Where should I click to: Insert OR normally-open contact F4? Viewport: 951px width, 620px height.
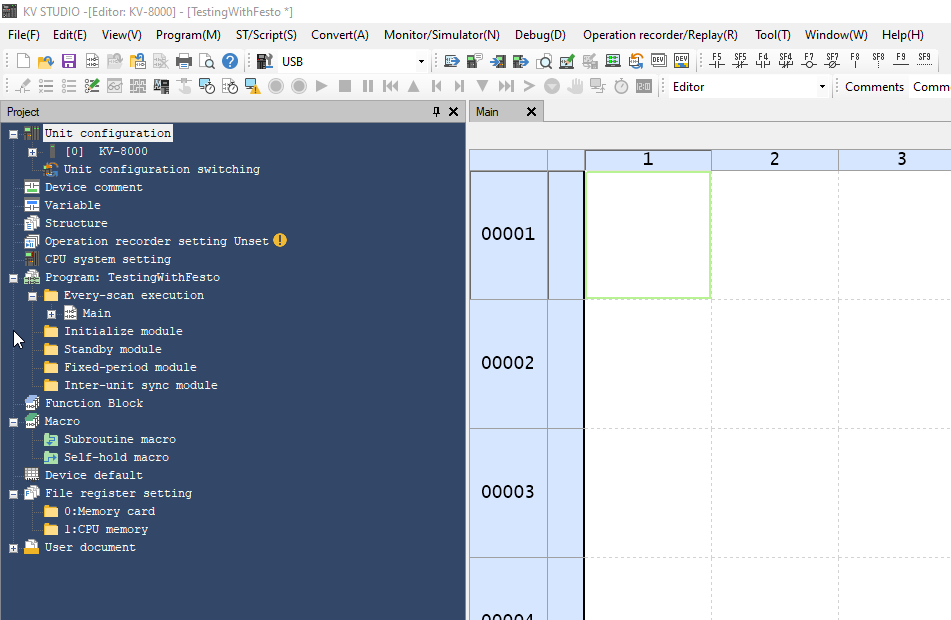(763, 60)
